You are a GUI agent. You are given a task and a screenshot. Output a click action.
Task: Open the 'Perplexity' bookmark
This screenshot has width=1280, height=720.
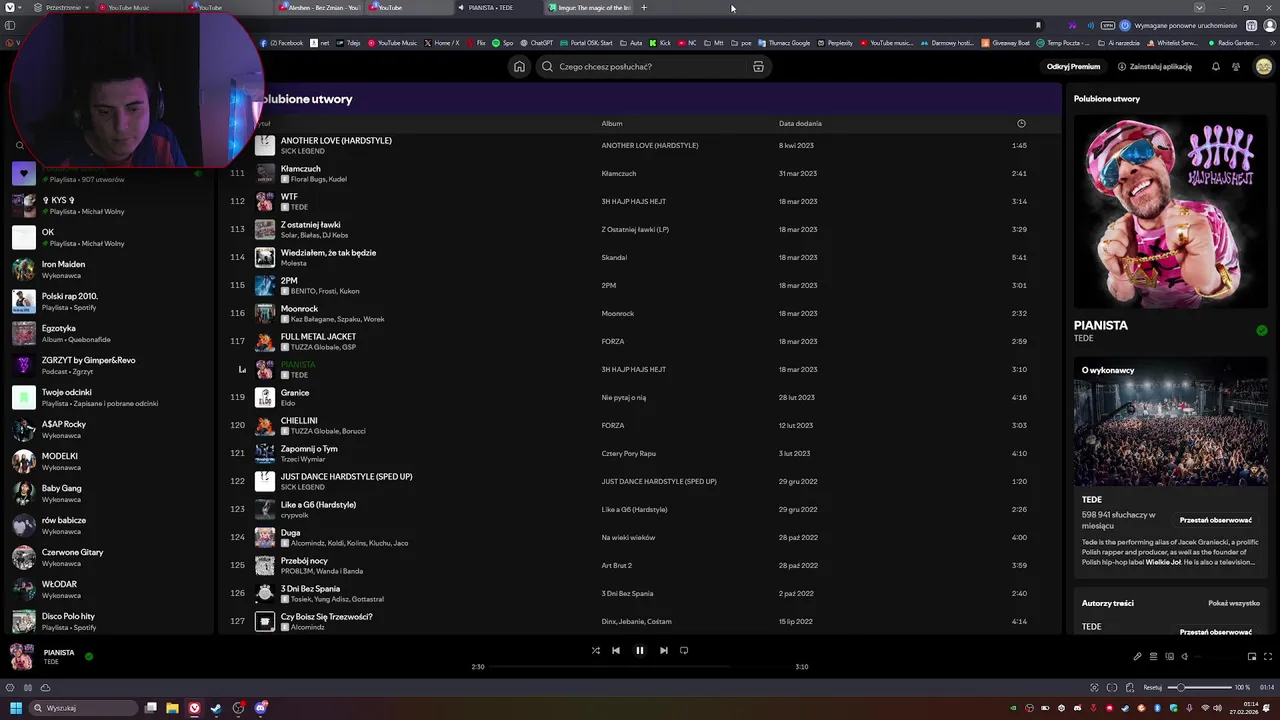pos(835,43)
